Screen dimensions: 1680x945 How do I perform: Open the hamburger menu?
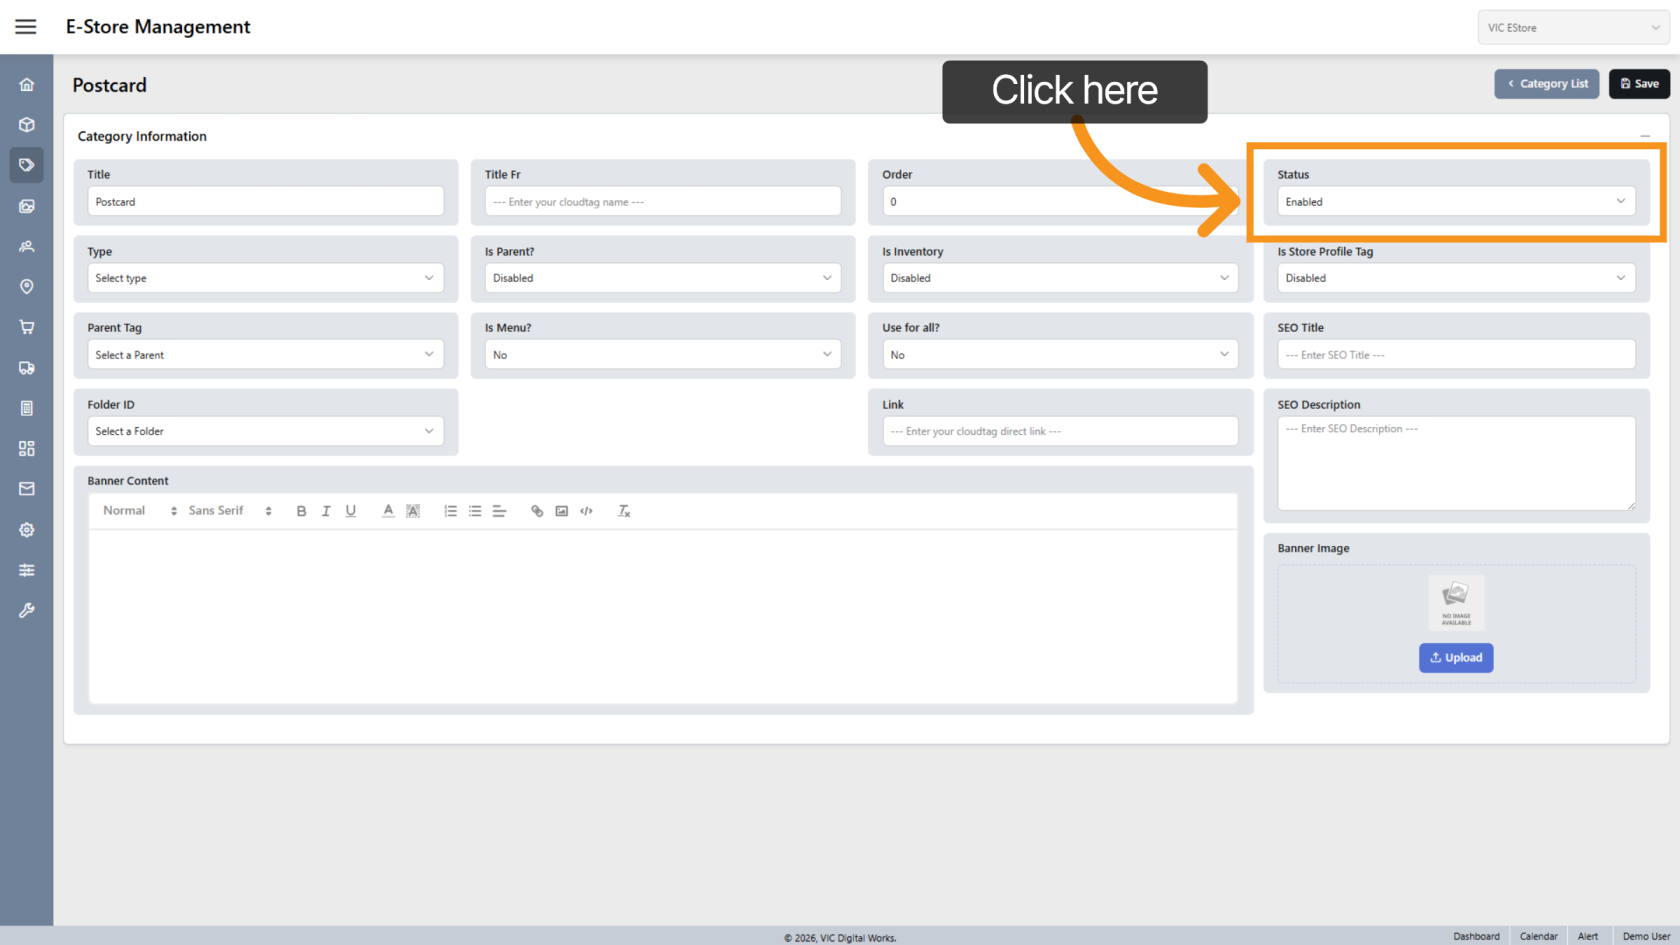26,27
